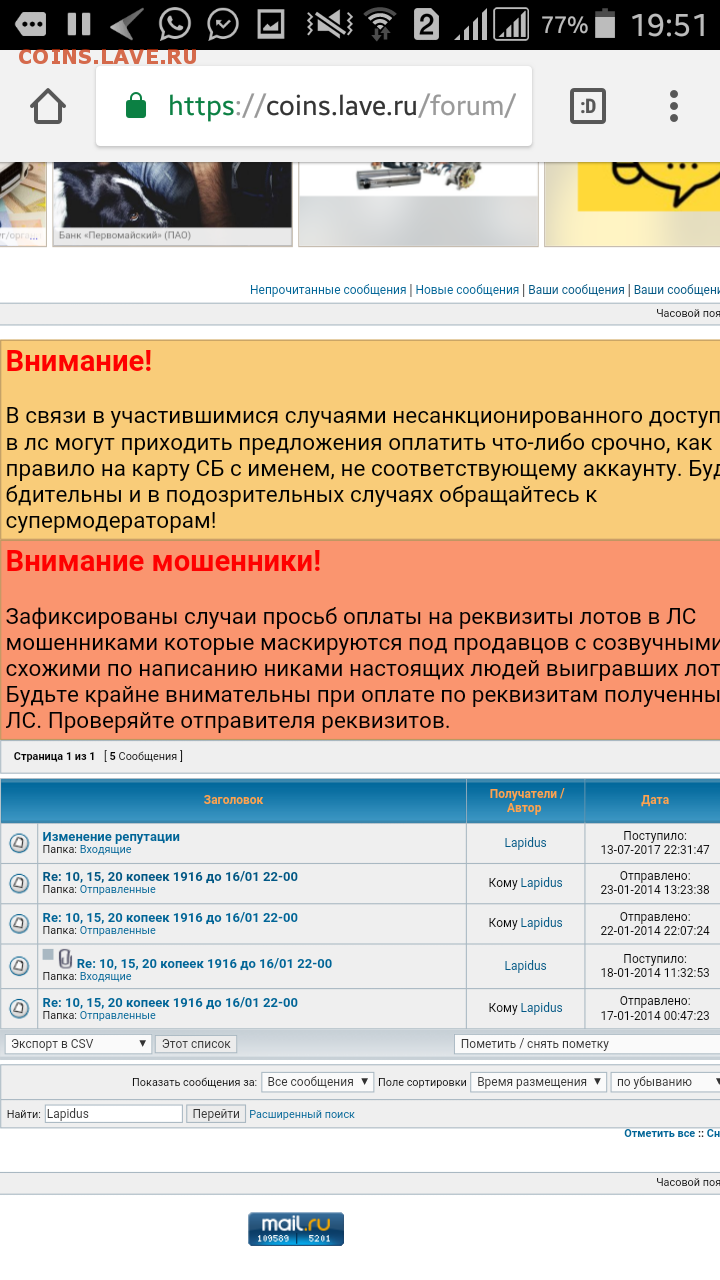Click the yellow chat-bubble ad banner
720x1280 pixels.
pos(632,204)
